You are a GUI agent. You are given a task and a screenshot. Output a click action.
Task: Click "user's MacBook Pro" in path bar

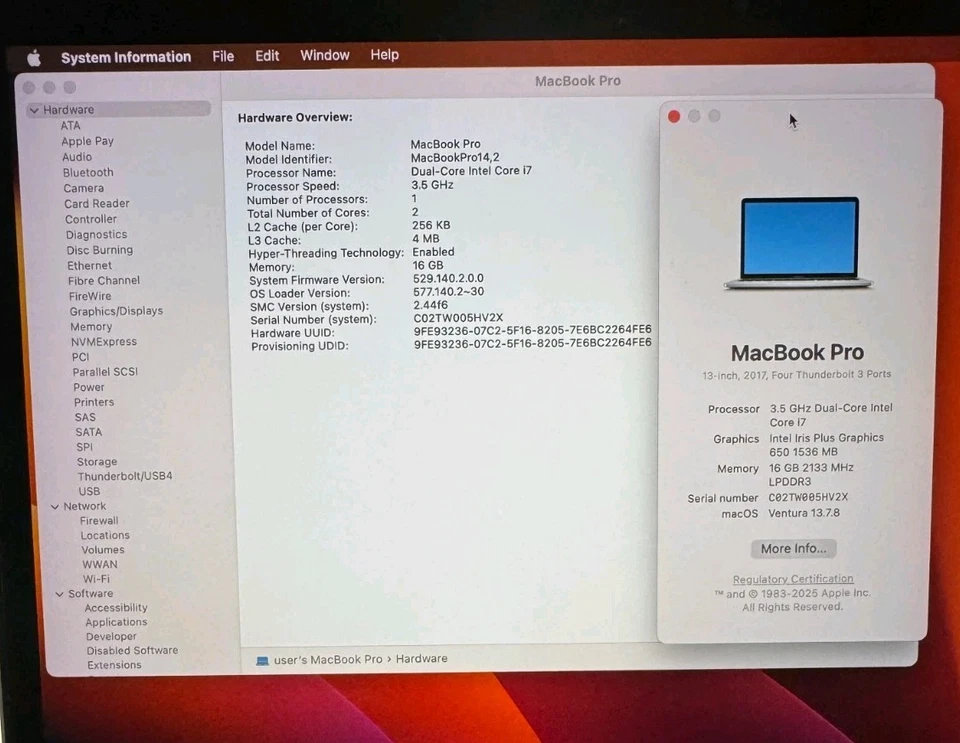(x=328, y=660)
